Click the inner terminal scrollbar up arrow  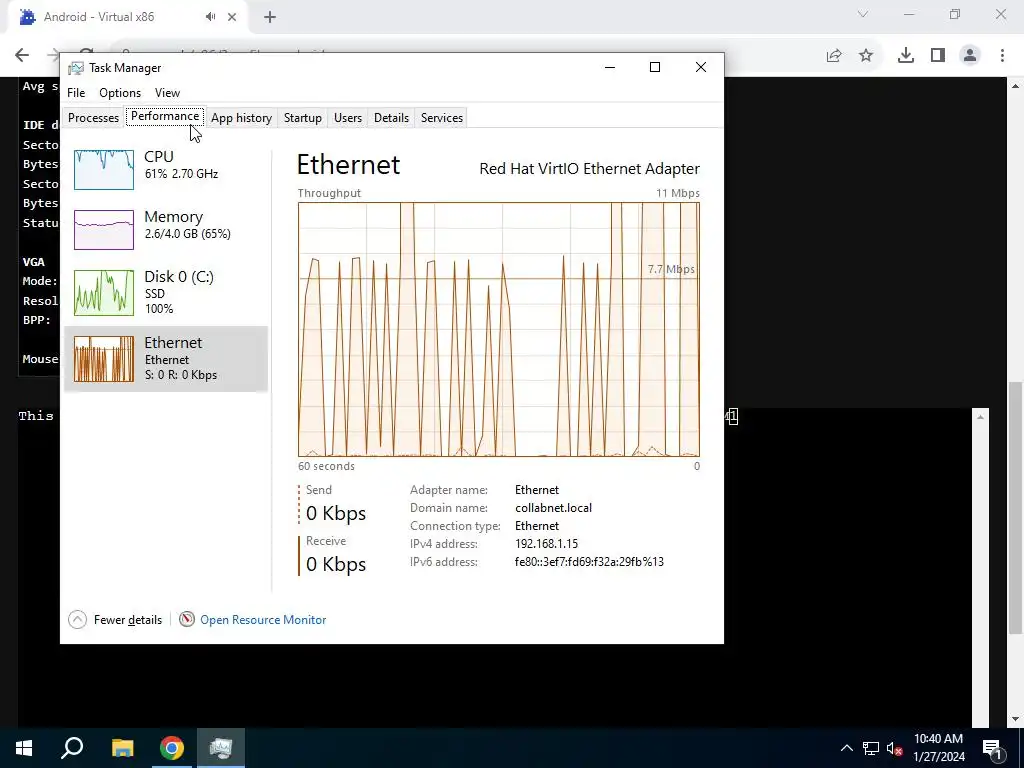tap(980, 417)
